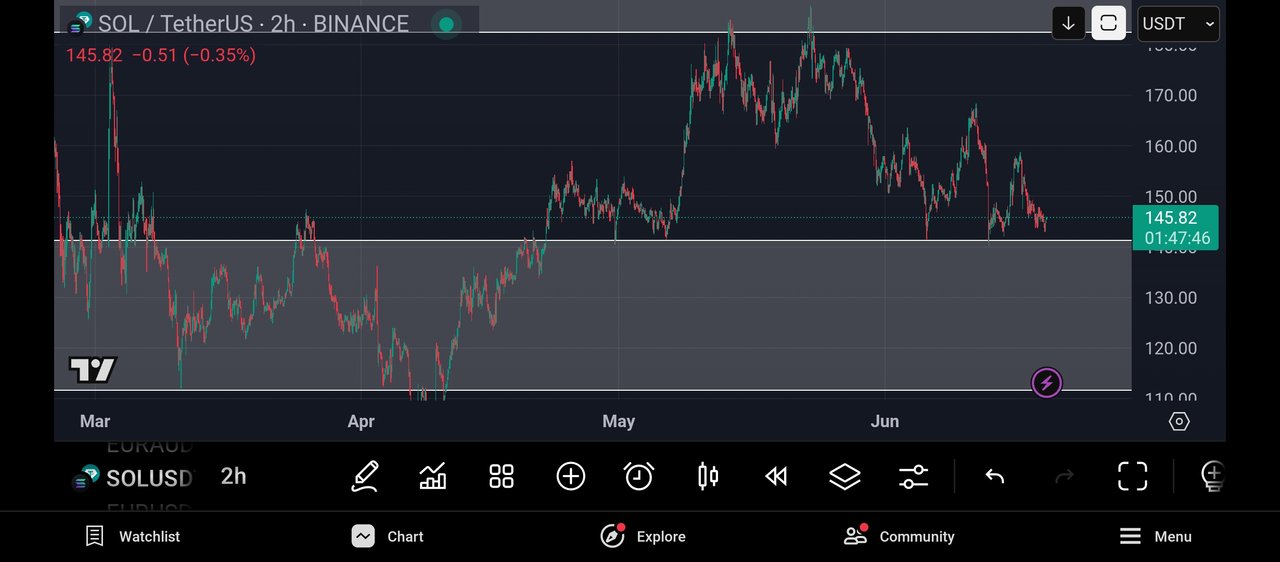Viewport: 1280px width, 562px height.
Task: Open the drawing tools pencil icon
Action: pos(365,476)
